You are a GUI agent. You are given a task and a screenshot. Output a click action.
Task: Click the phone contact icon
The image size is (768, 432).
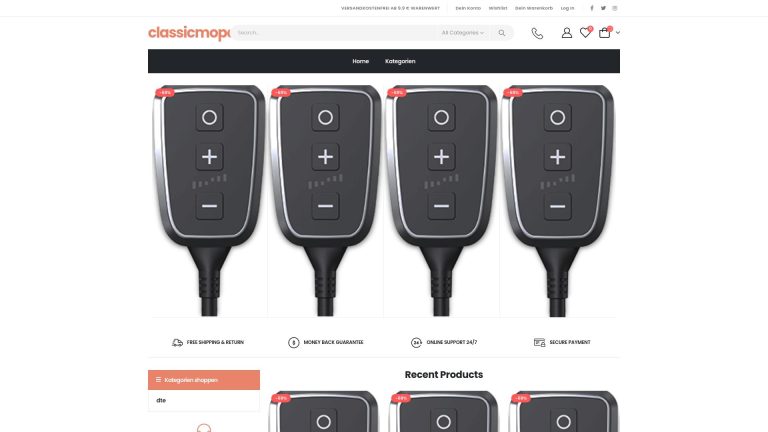tap(537, 33)
